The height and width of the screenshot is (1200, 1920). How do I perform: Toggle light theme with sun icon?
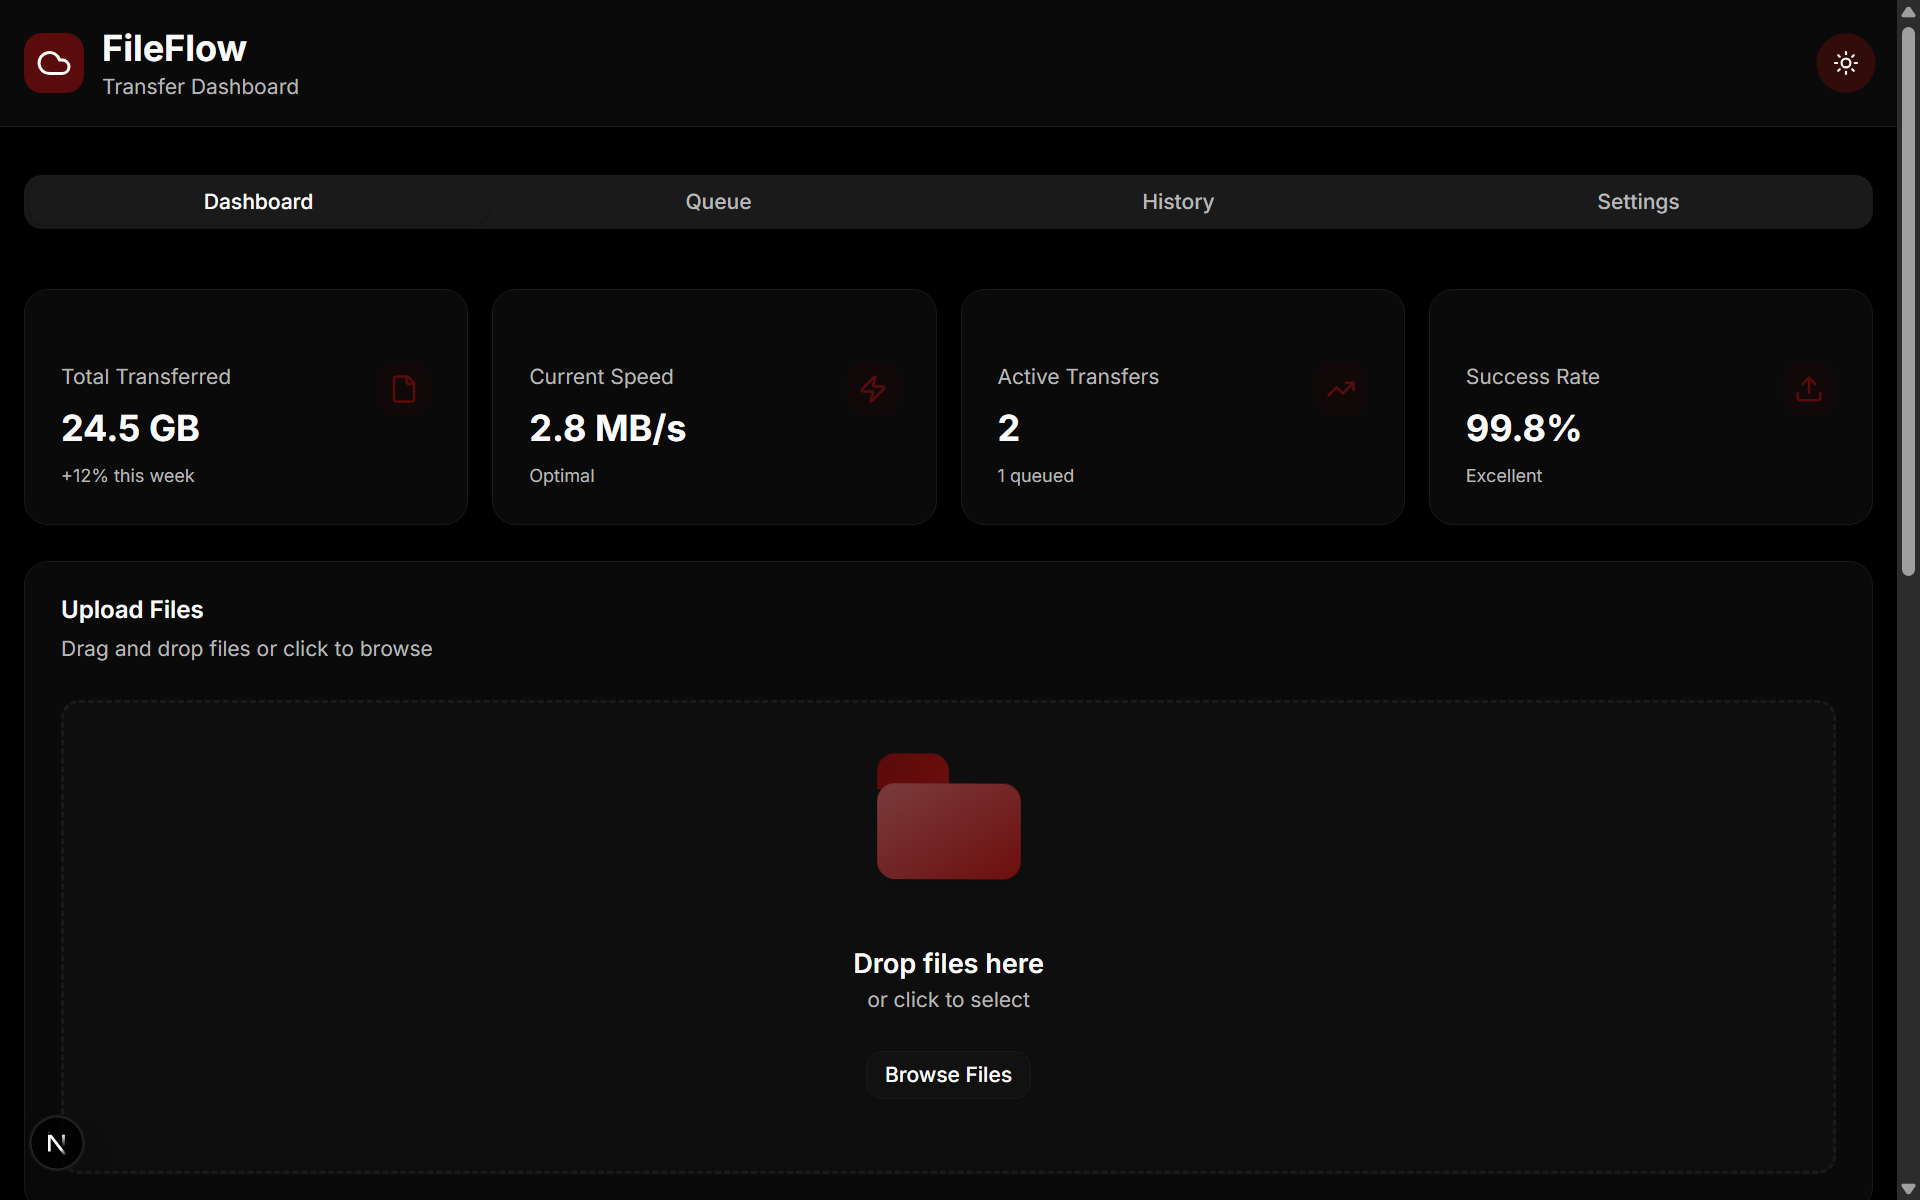click(x=1845, y=63)
